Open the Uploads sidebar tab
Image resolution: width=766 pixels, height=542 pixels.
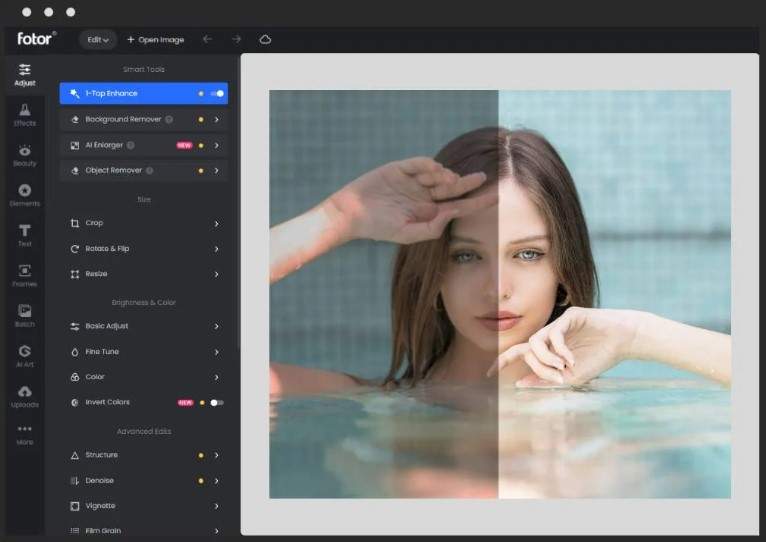click(x=24, y=396)
